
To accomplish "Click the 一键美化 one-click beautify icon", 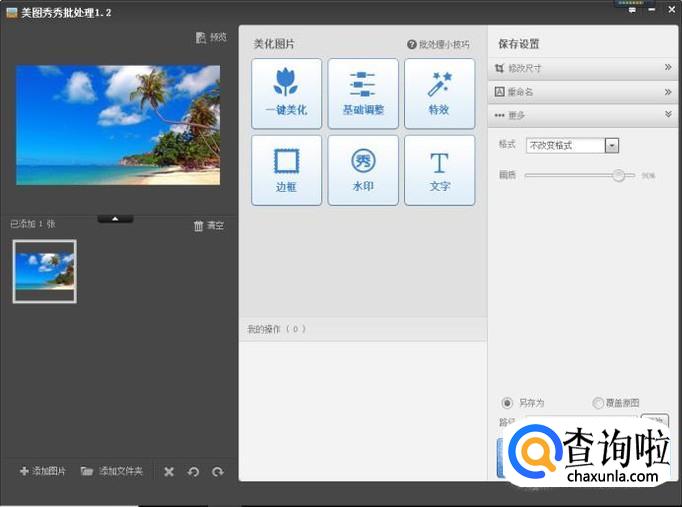I will (x=287, y=93).
